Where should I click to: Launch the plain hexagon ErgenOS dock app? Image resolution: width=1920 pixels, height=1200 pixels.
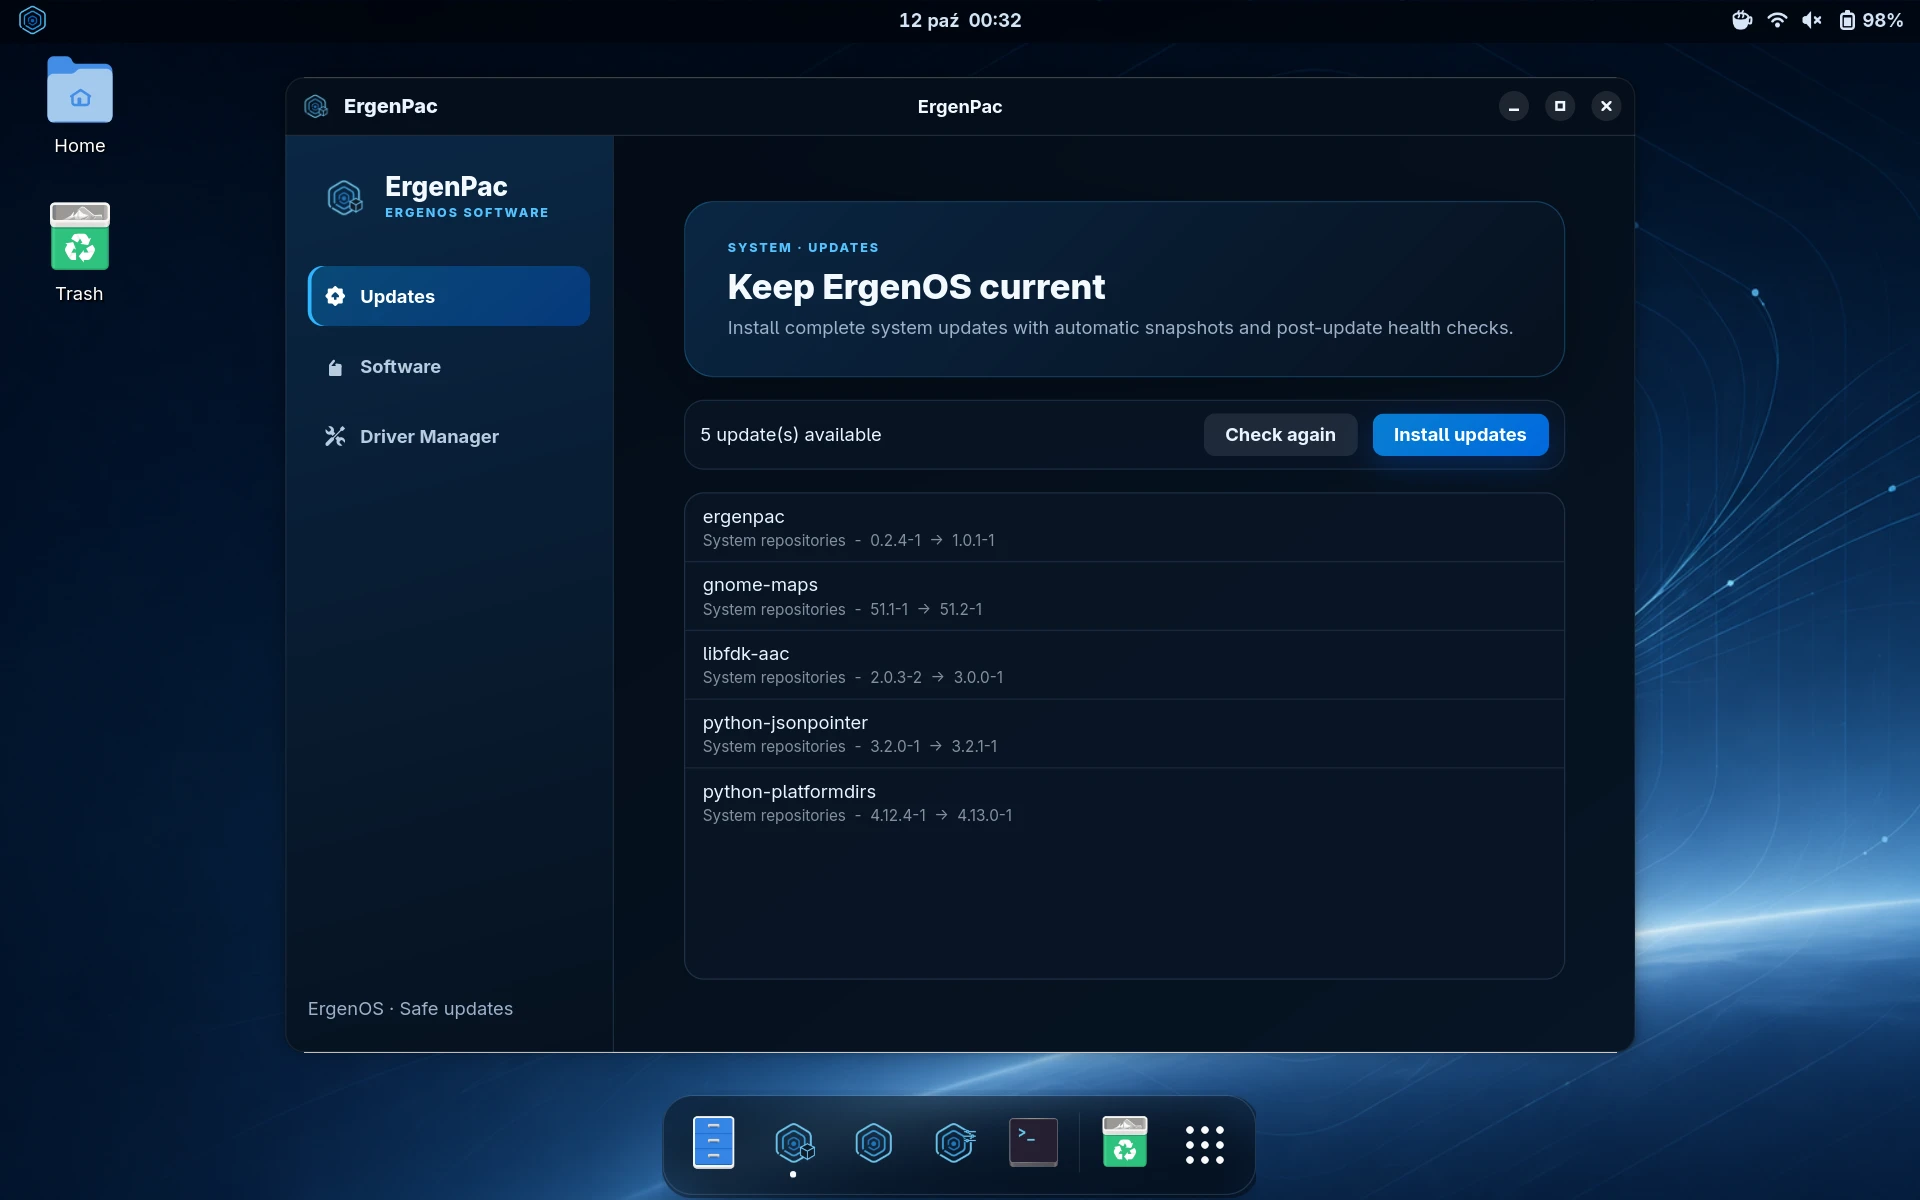(874, 1142)
